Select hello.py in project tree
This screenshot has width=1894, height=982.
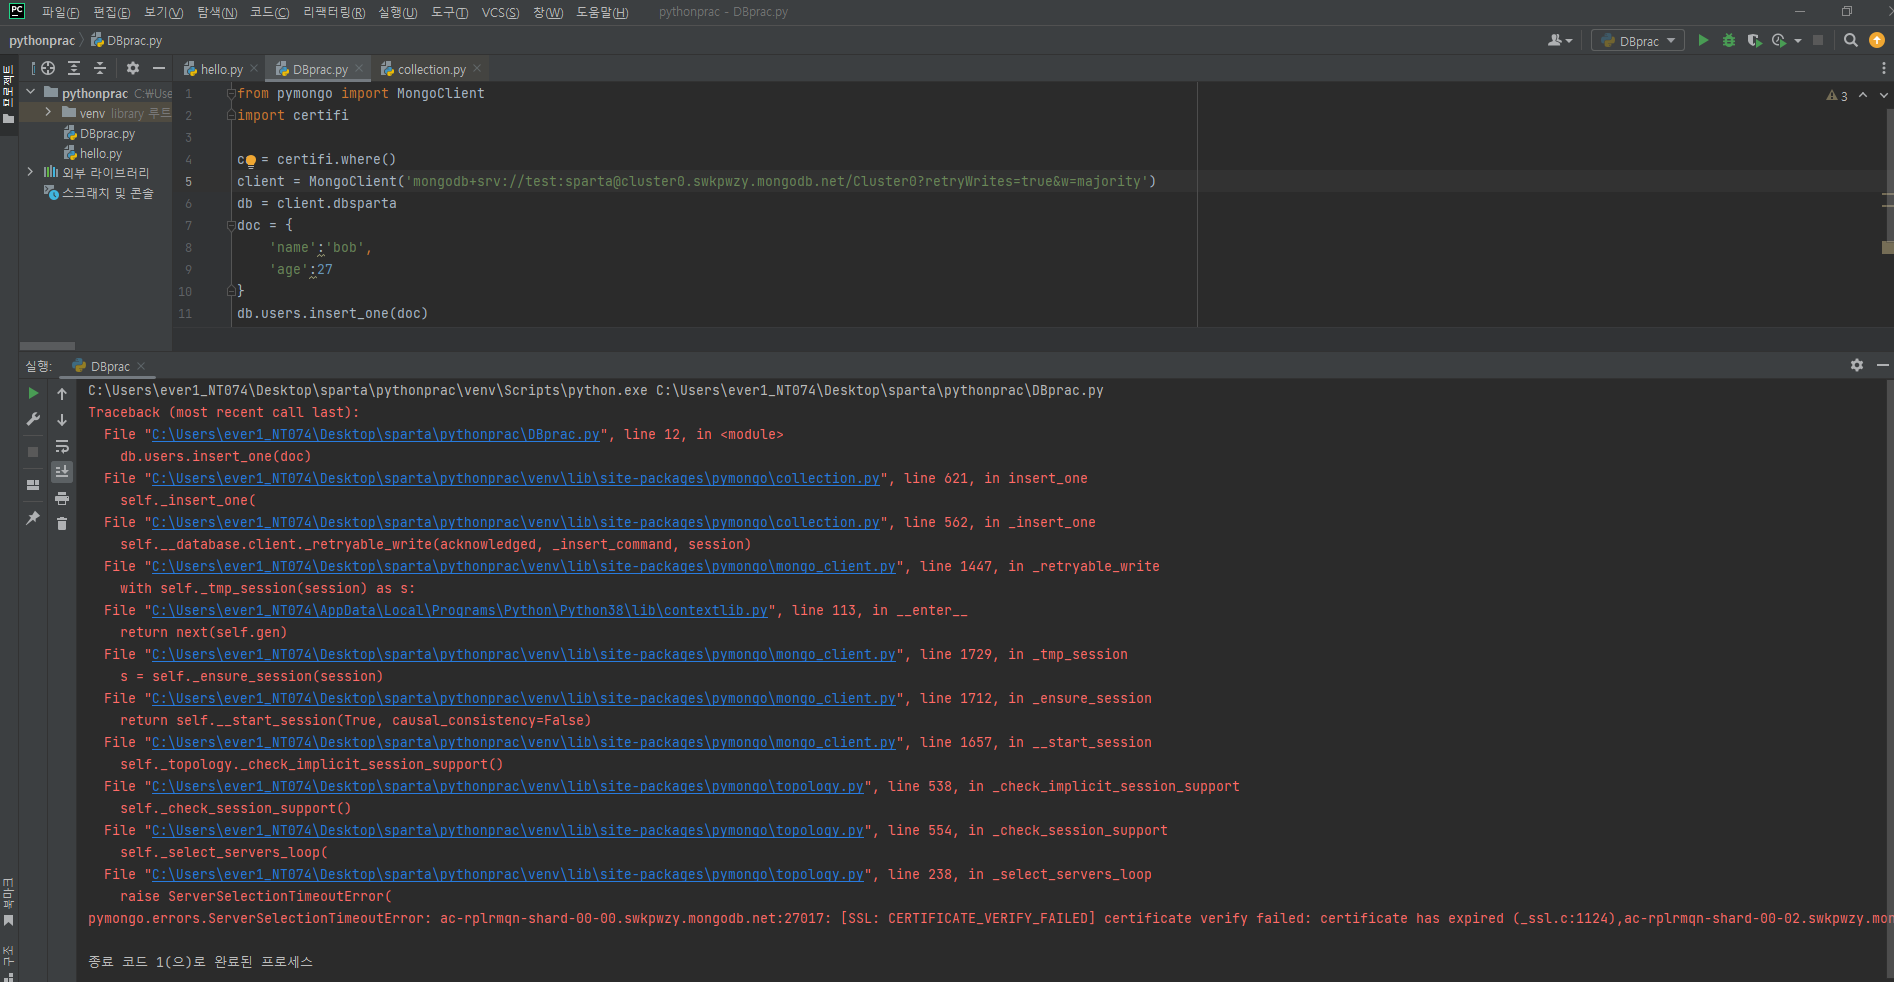tap(93, 153)
